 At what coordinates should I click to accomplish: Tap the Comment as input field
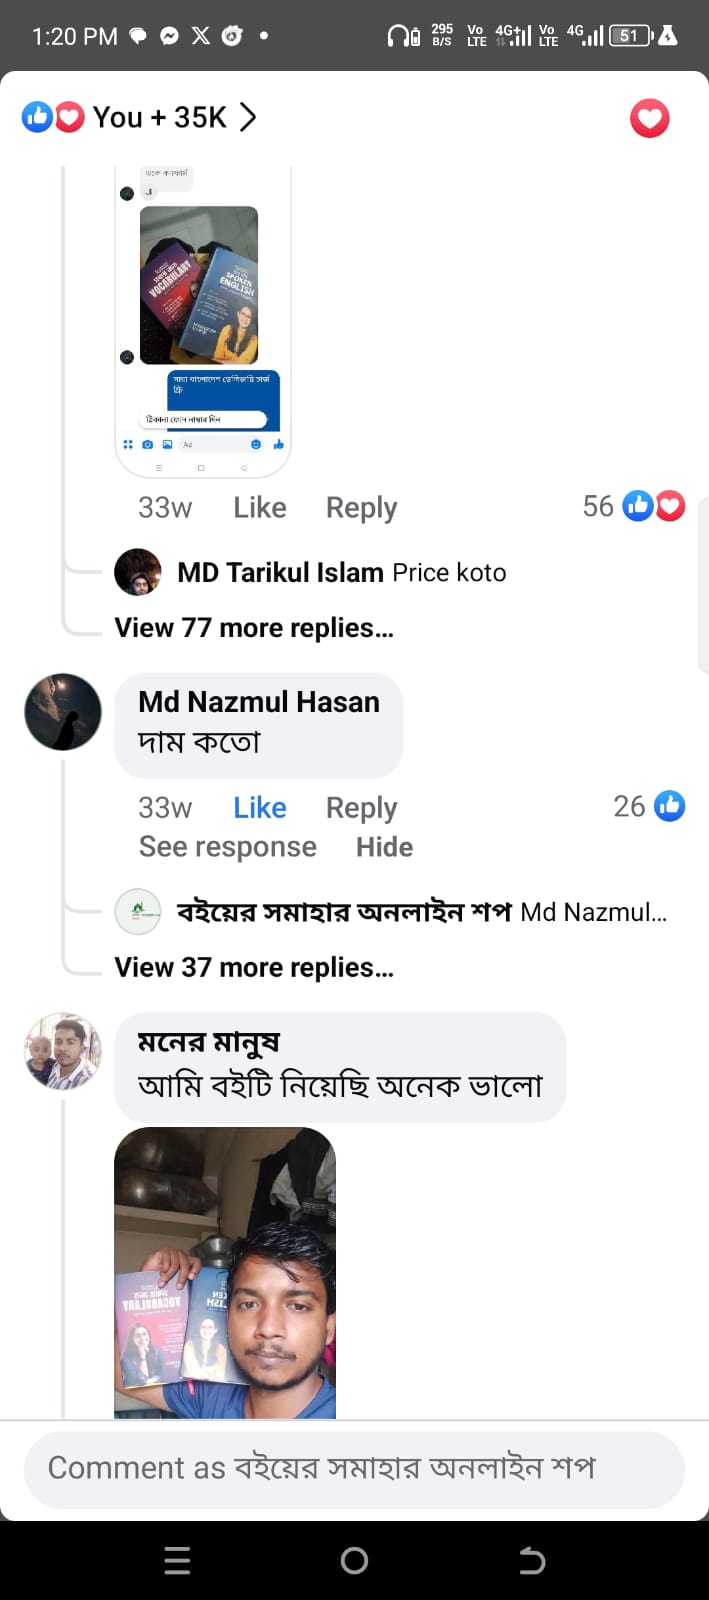click(354, 1468)
